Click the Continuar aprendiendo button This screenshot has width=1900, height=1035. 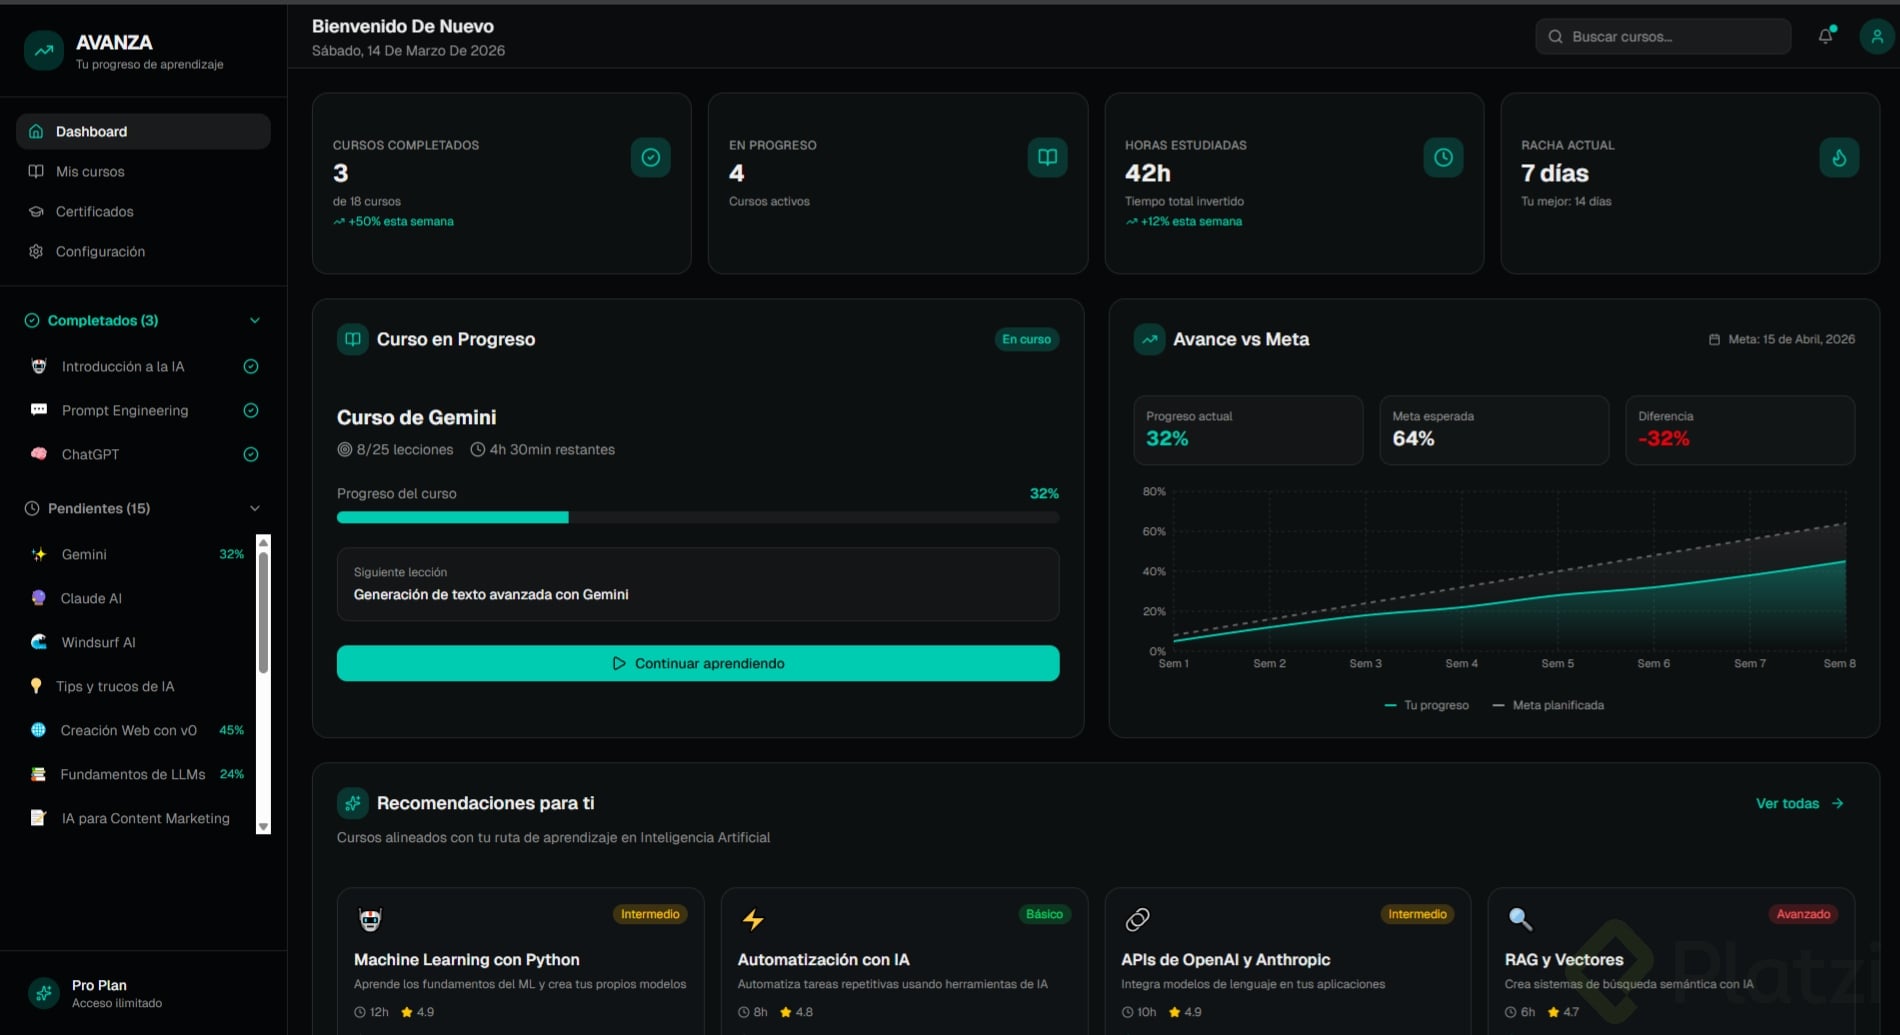[698, 663]
